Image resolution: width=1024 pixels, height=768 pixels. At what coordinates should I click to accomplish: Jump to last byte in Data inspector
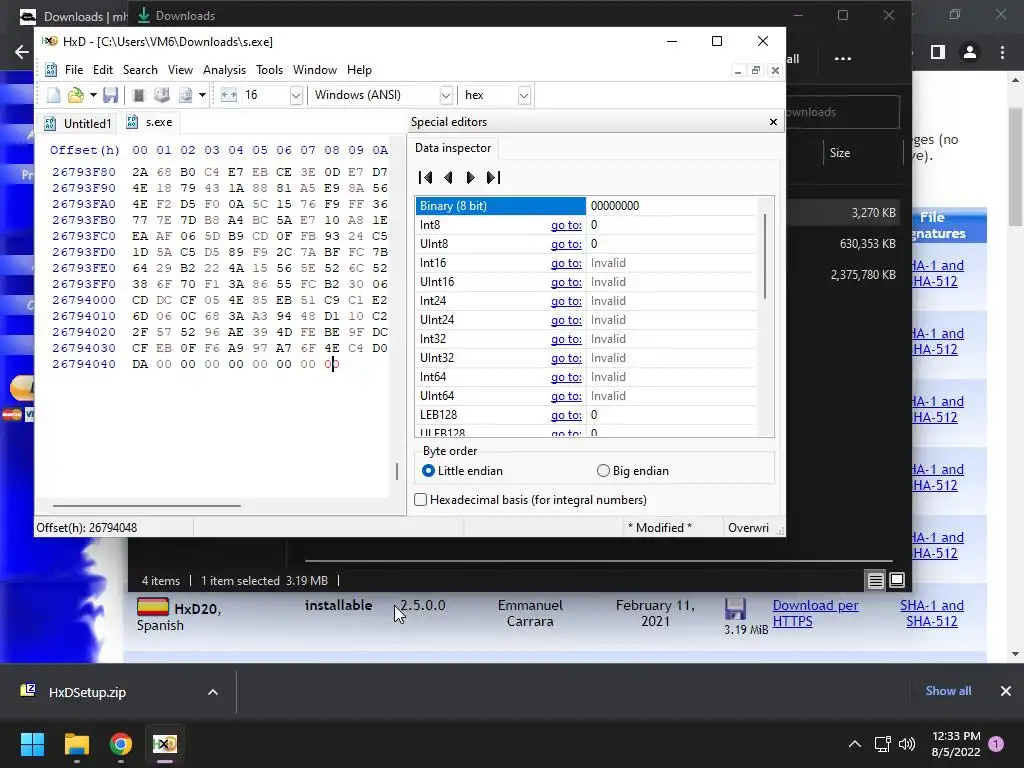[494, 178]
